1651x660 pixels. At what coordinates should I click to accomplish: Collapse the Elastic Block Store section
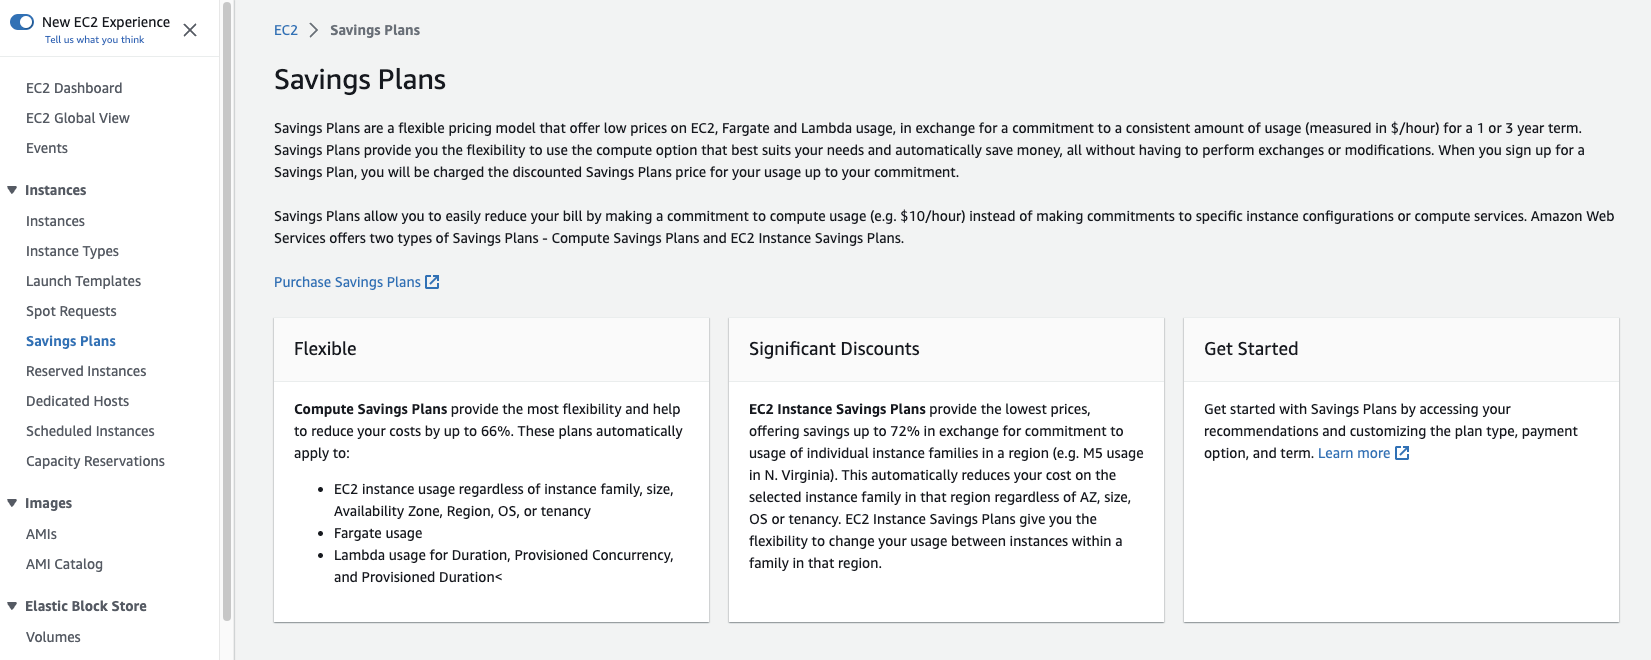pyautogui.click(x=12, y=605)
